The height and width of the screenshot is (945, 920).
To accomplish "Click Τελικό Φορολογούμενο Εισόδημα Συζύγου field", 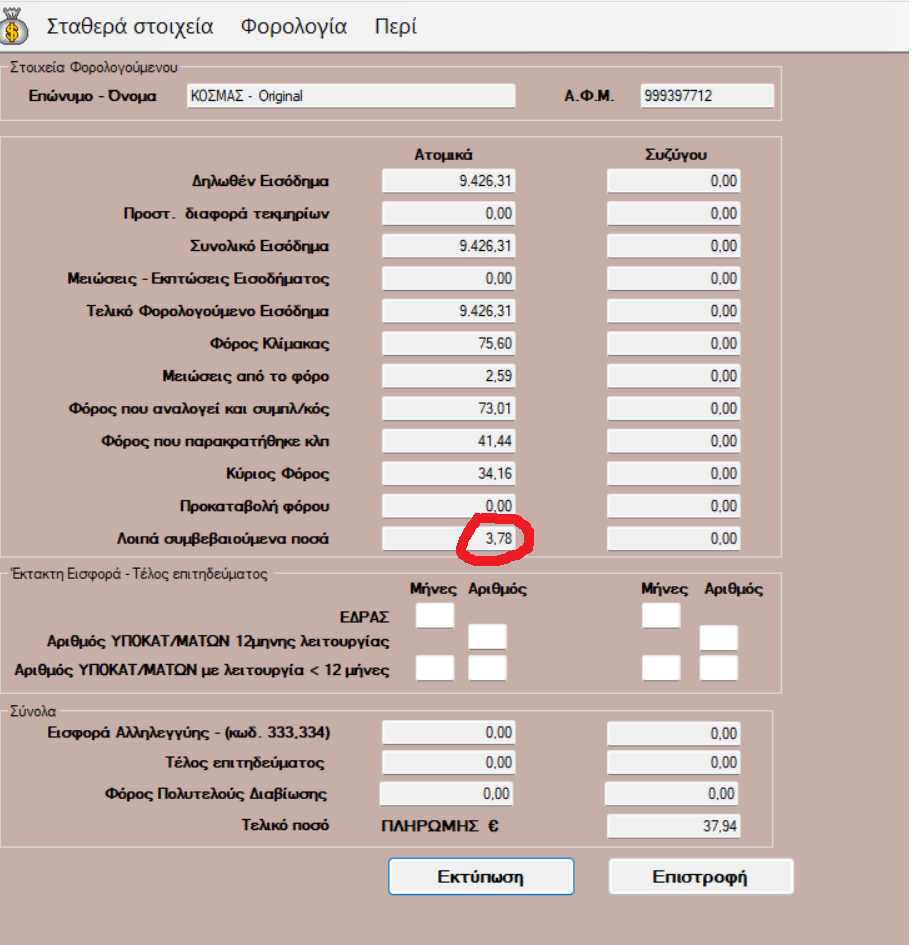I will click(674, 311).
